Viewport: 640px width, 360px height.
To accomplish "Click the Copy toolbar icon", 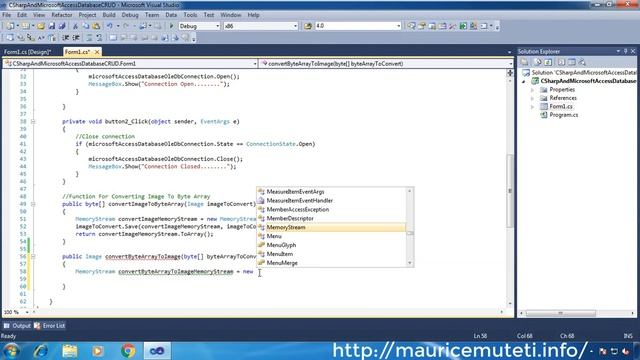I will tap(86, 26).
